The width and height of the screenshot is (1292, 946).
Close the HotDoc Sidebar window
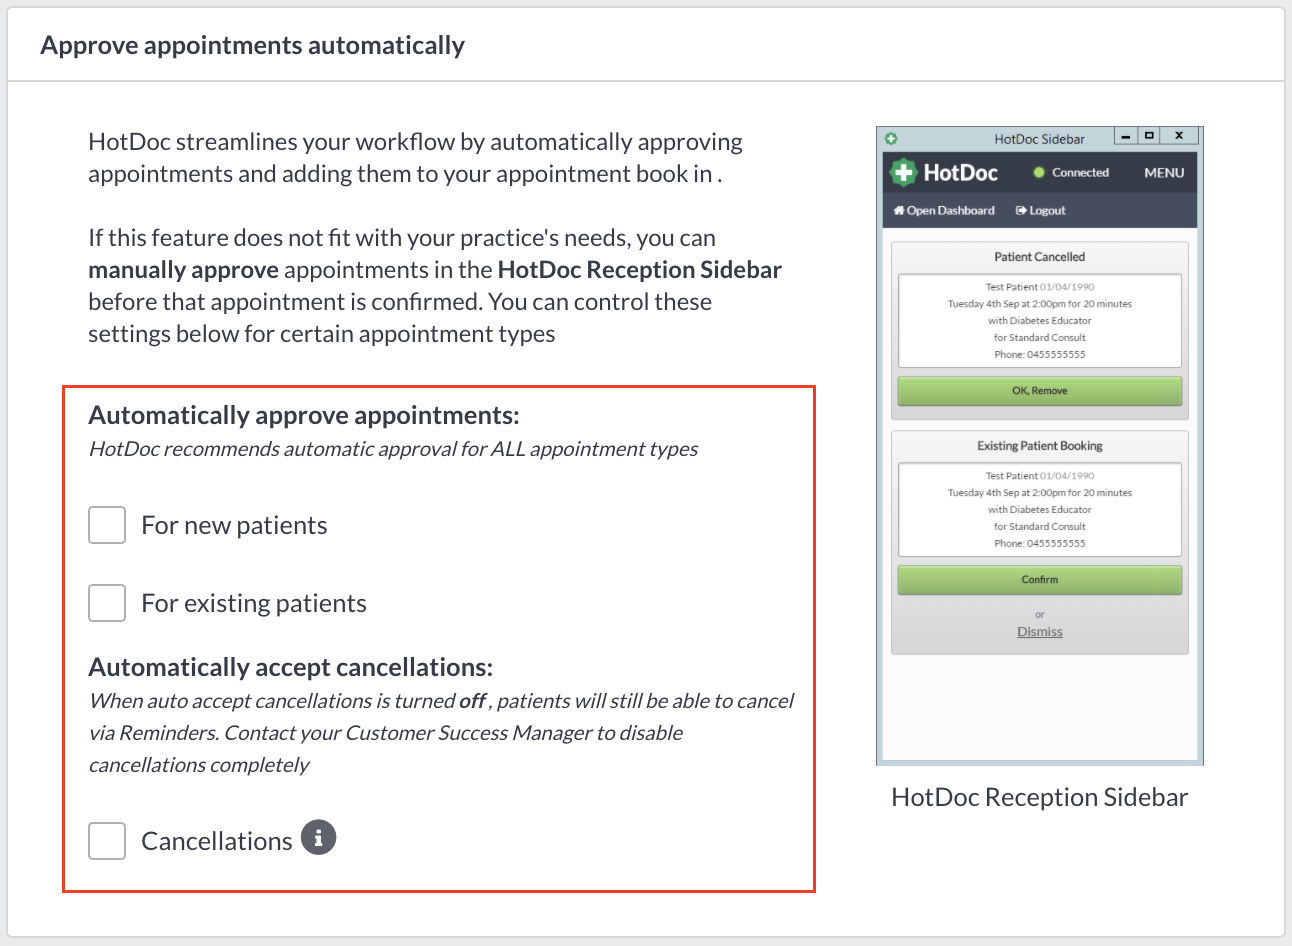click(1180, 136)
